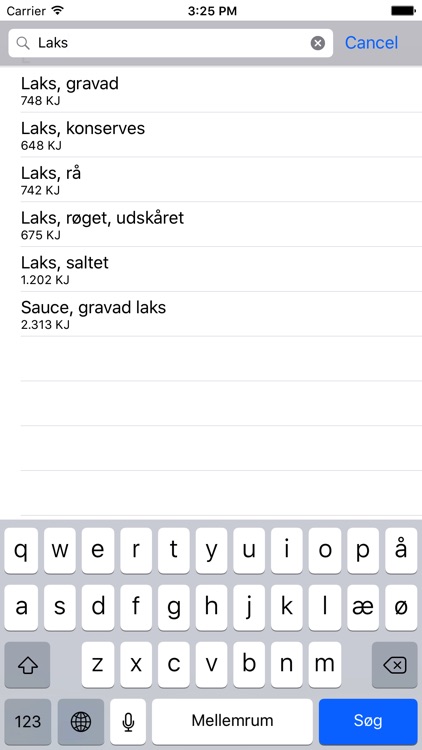Viewport: 422px width, 750px height.
Task: Tap the ø key on the keyboard
Action: coord(401,607)
